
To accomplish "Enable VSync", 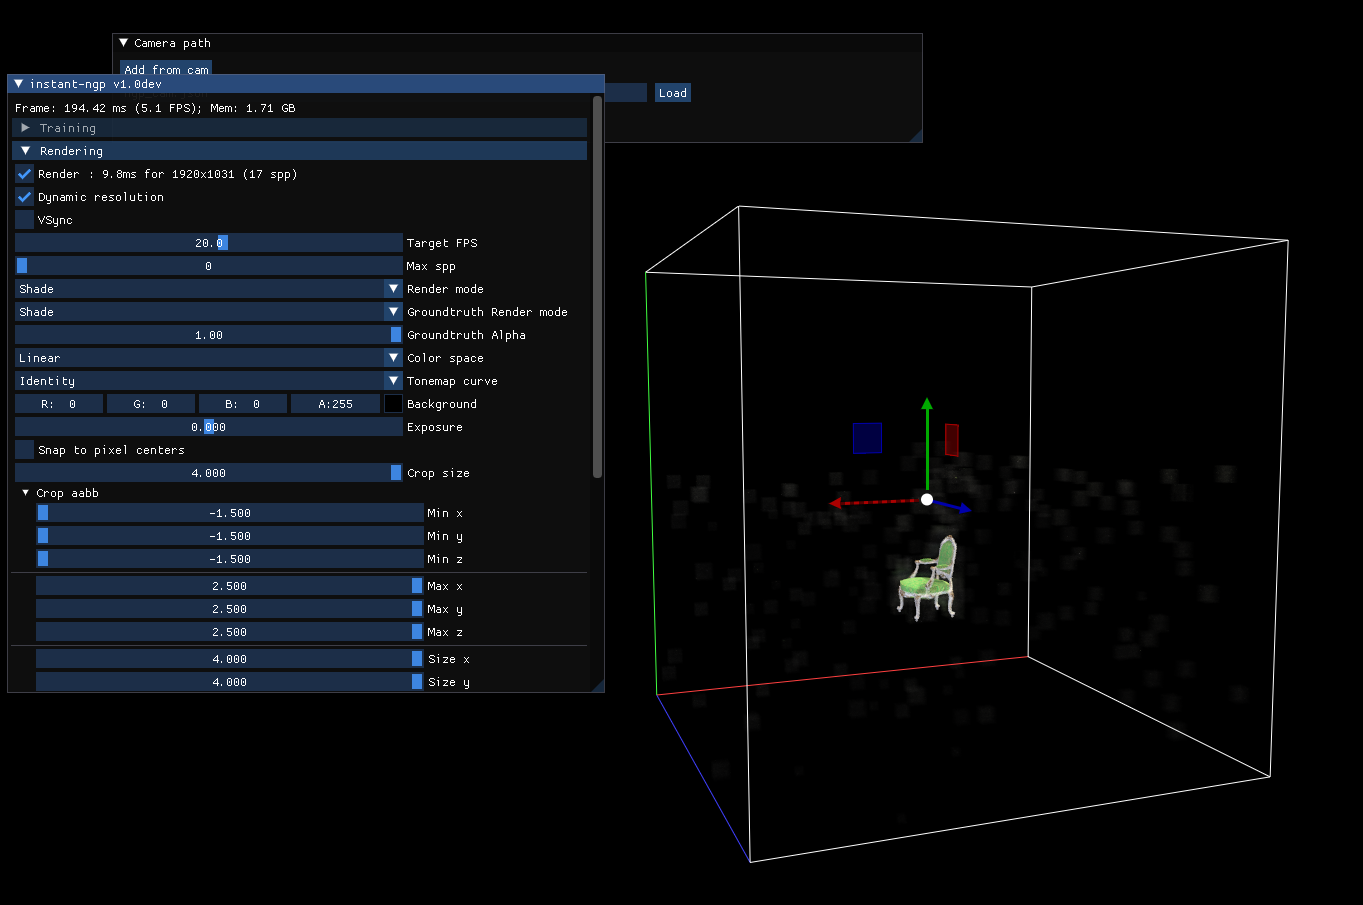I will tap(23, 219).
